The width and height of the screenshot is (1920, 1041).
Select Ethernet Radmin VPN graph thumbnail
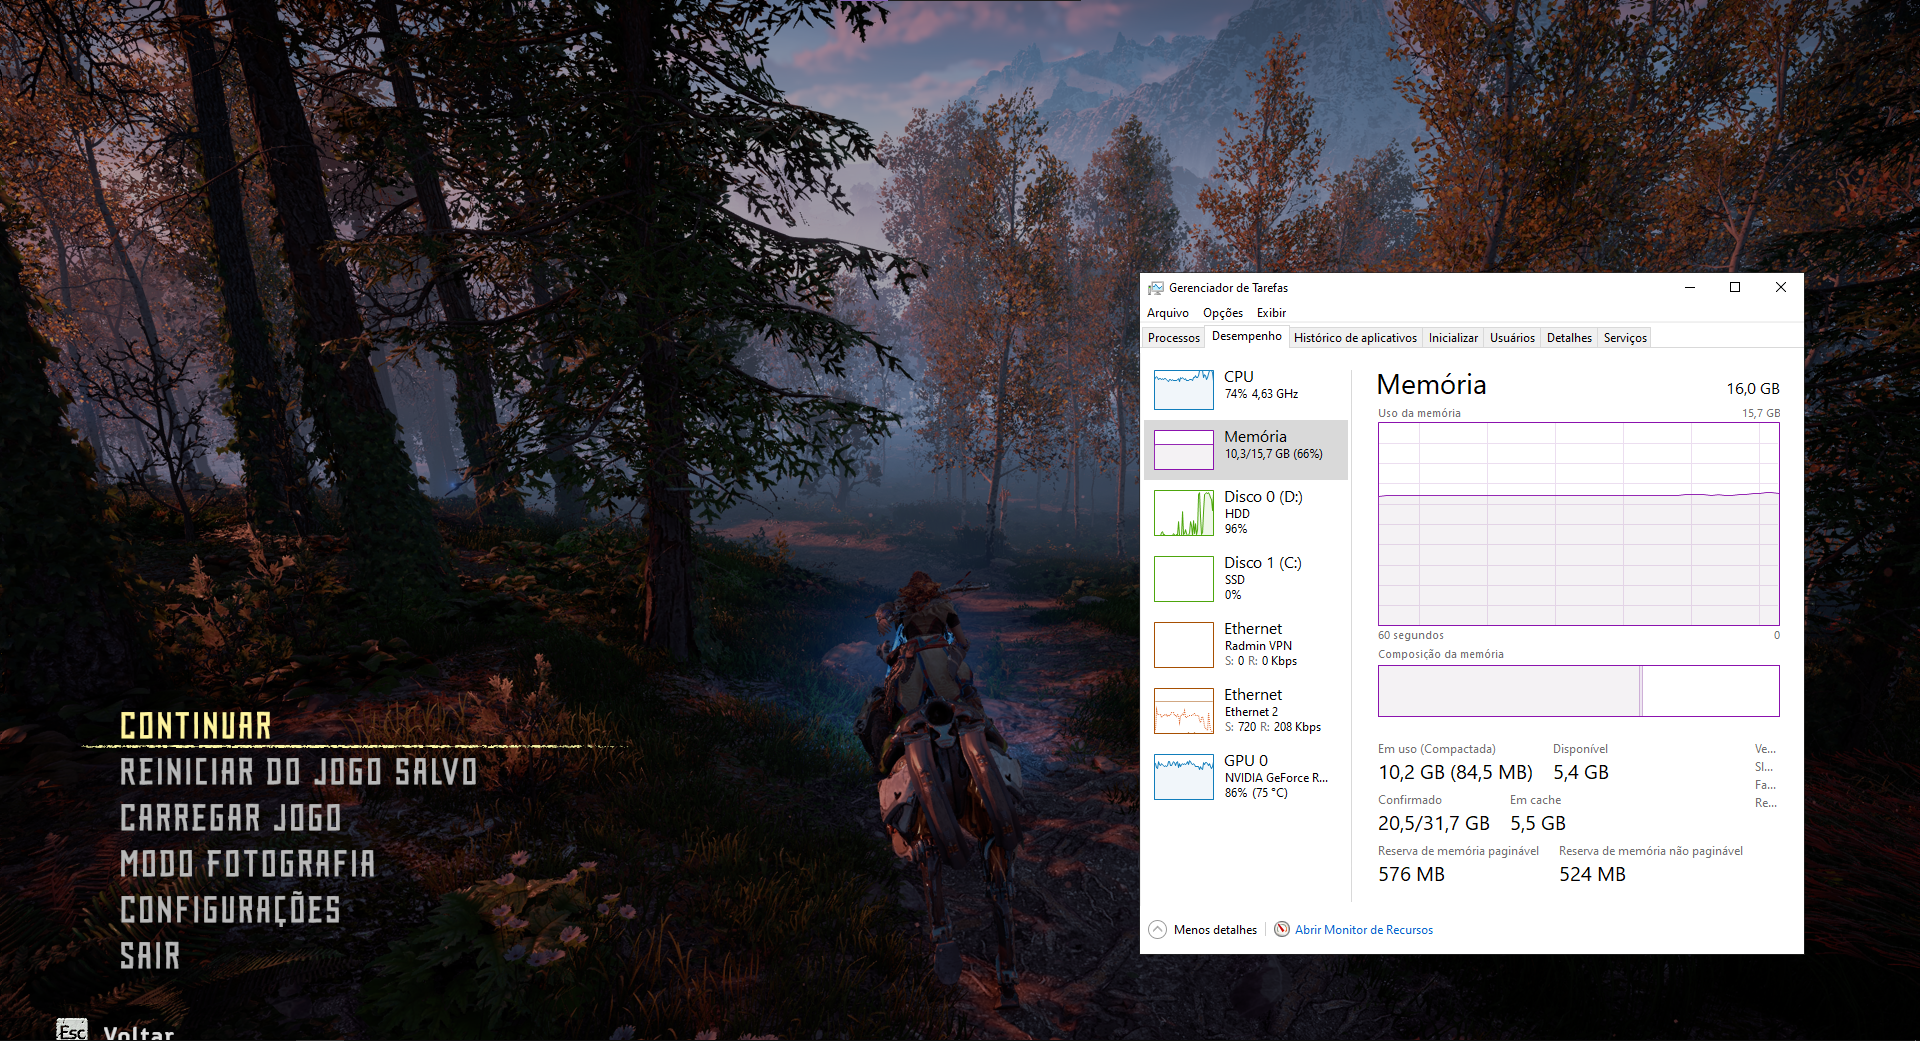coord(1183,644)
